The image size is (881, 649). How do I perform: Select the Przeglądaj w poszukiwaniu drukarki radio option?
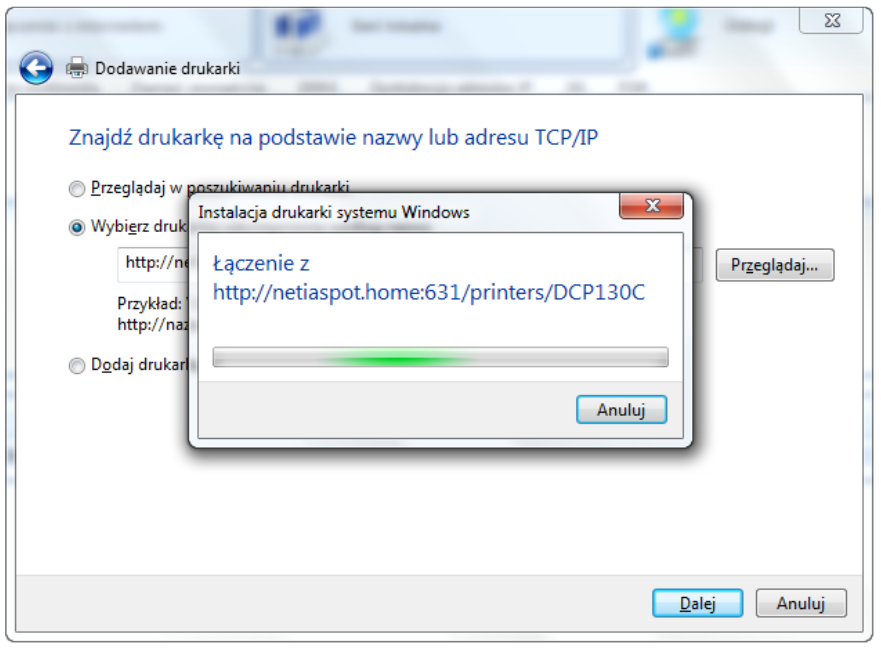[76, 189]
